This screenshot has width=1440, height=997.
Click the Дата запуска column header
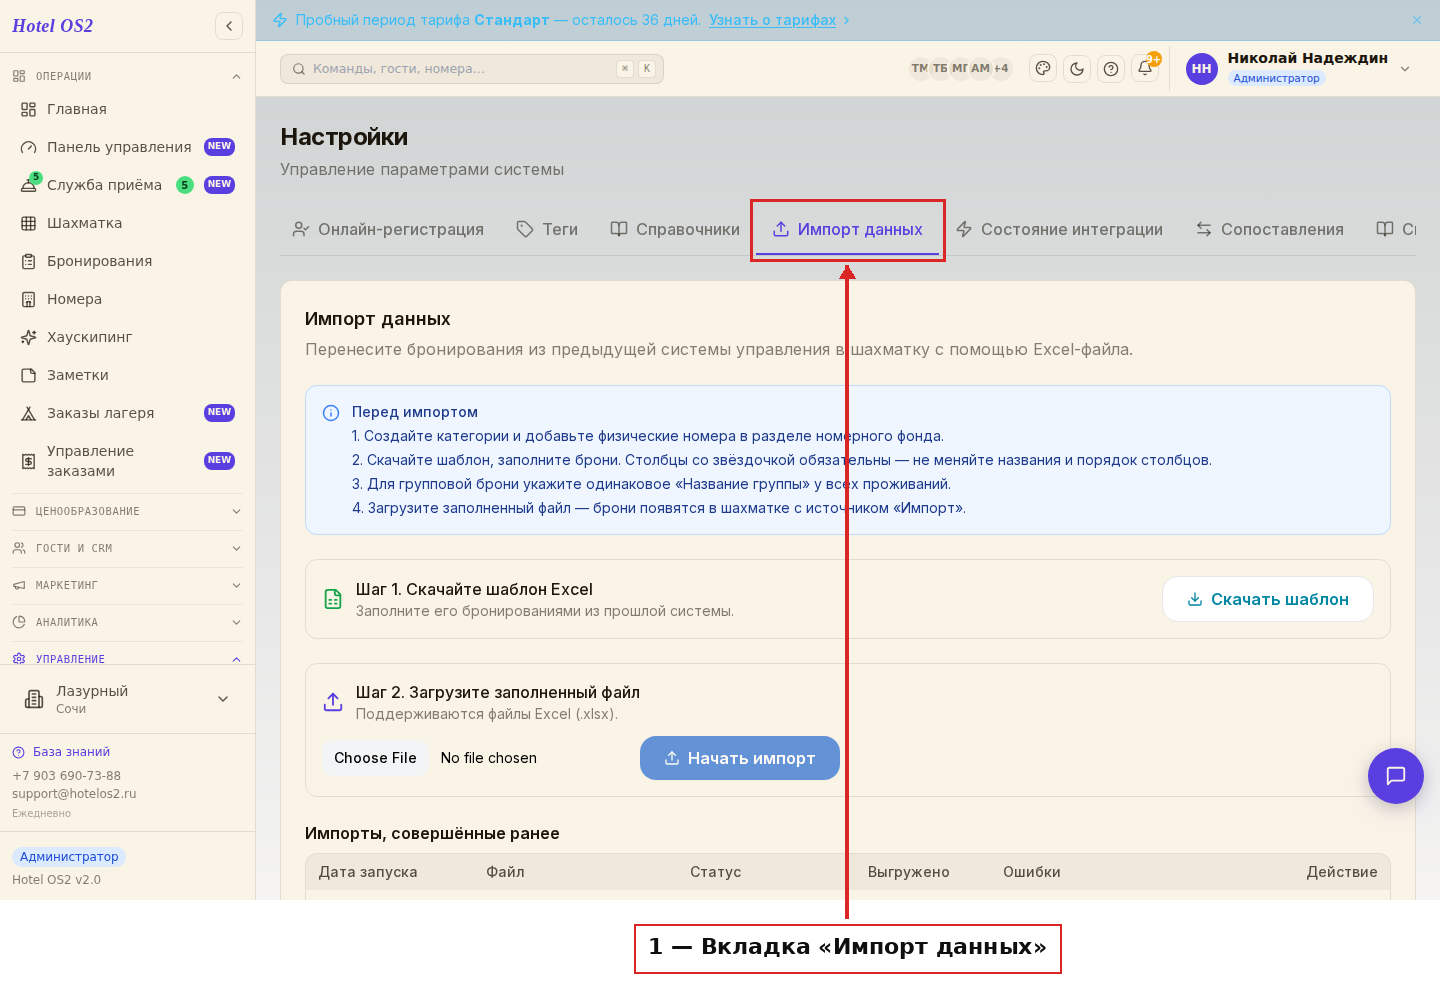tap(368, 872)
